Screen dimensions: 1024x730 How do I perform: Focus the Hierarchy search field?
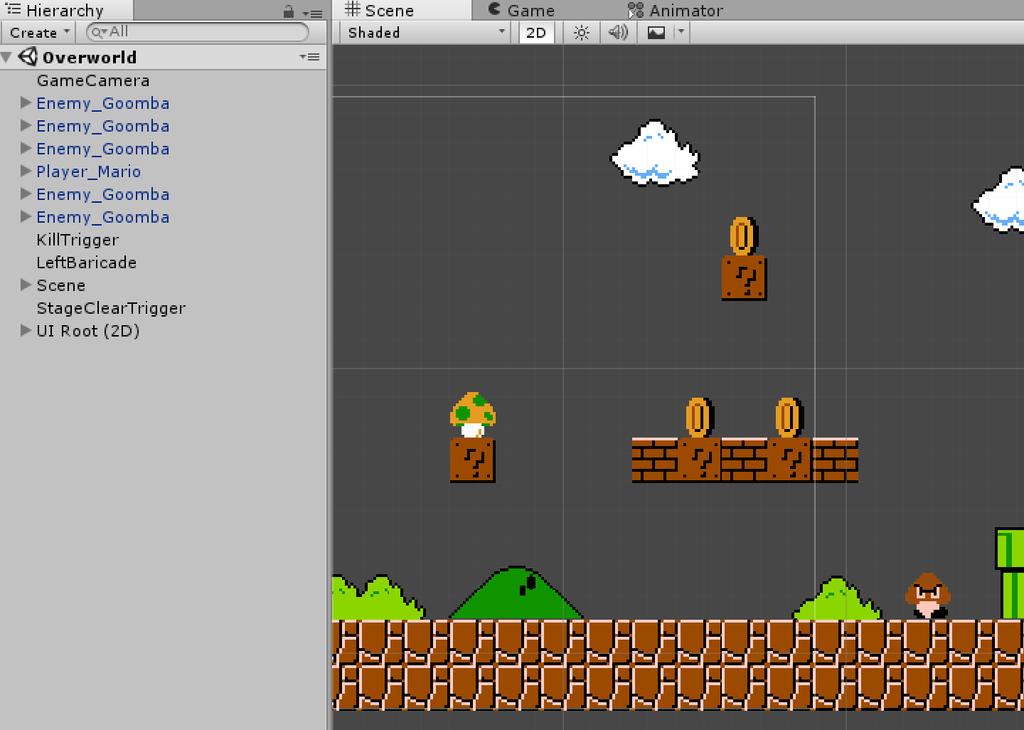[x=197, y=32]
